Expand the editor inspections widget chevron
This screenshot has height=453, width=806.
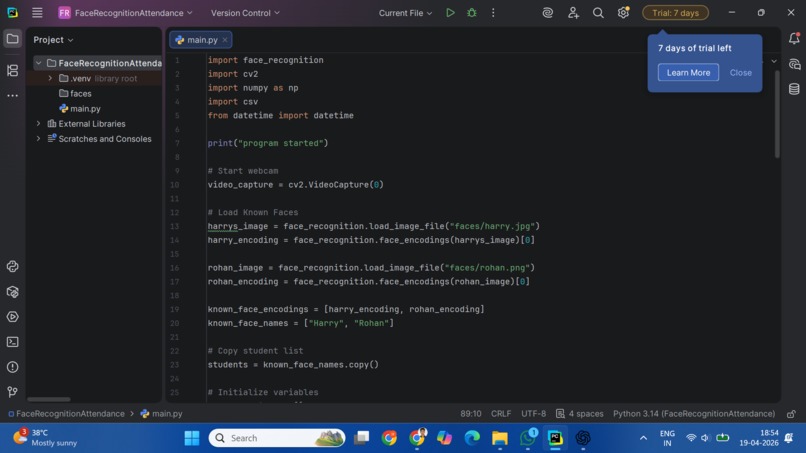tap(774, 61)
